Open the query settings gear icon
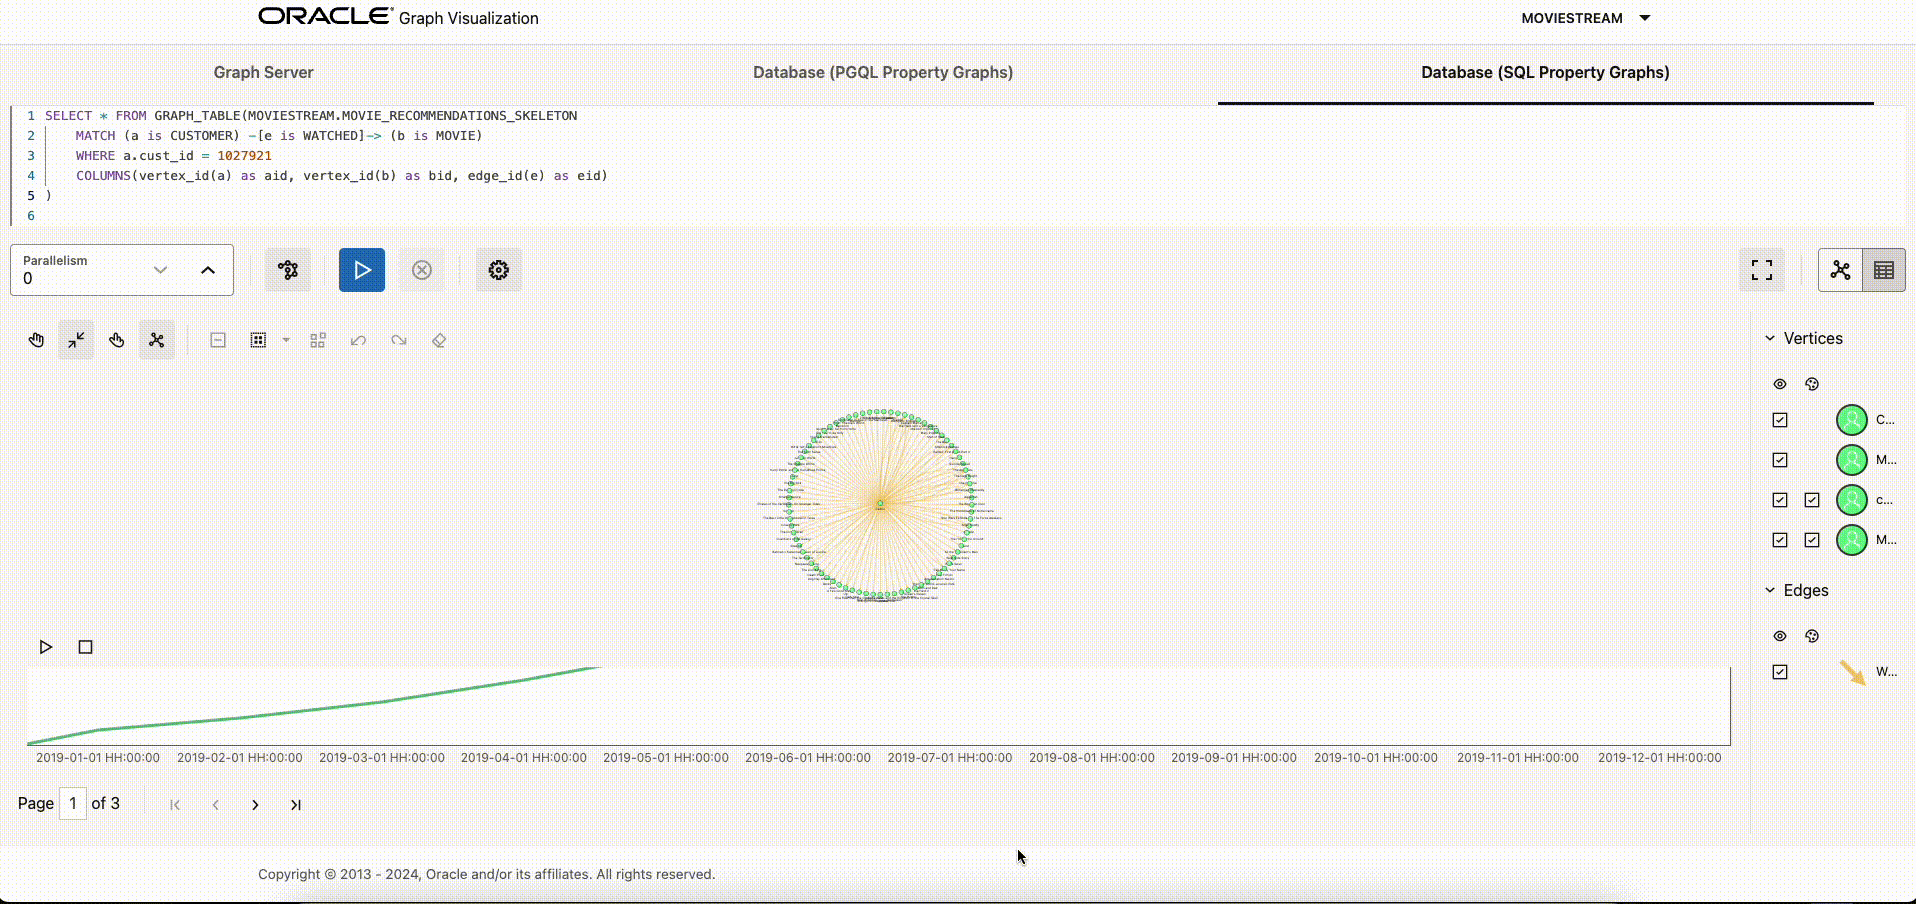Viewport: 1916px width, 904px height. (x=498, y=270)
